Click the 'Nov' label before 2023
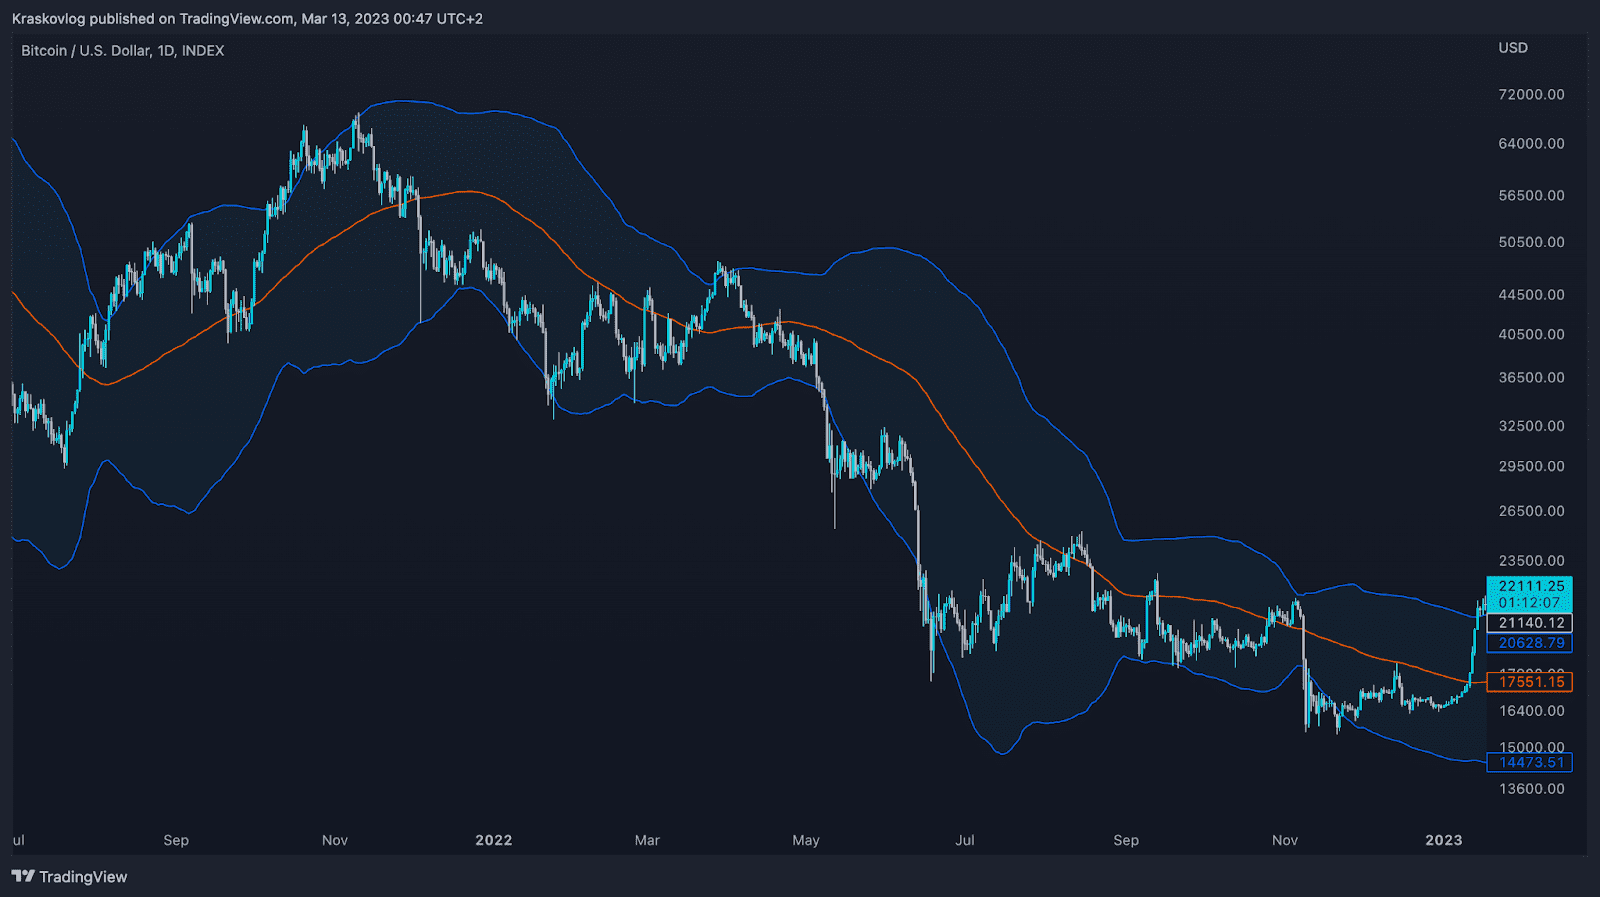The height and width of the screenshot is (897, 1600). (x=1285, y=840)
